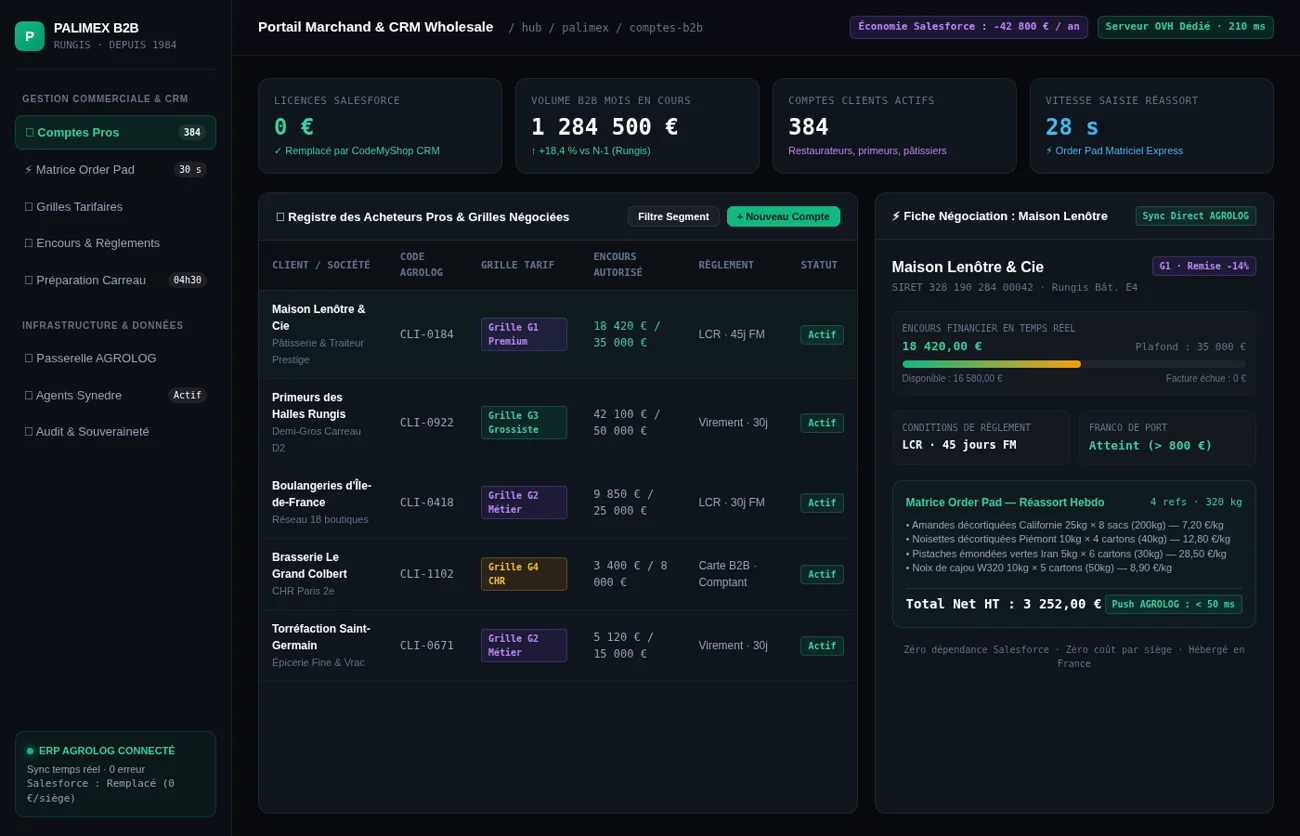The image size is (1300, 836).
Task: Click the Actif badge on Agents Synedre
Action: 187,394
